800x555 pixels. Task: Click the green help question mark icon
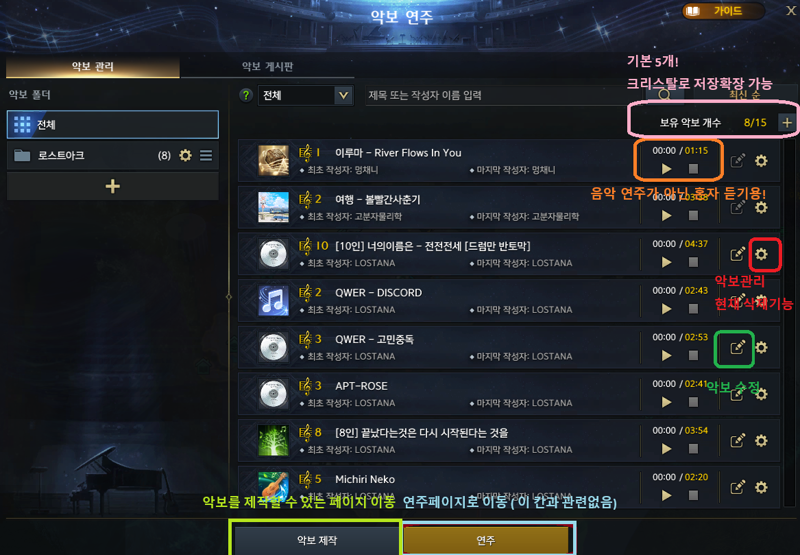246,95
